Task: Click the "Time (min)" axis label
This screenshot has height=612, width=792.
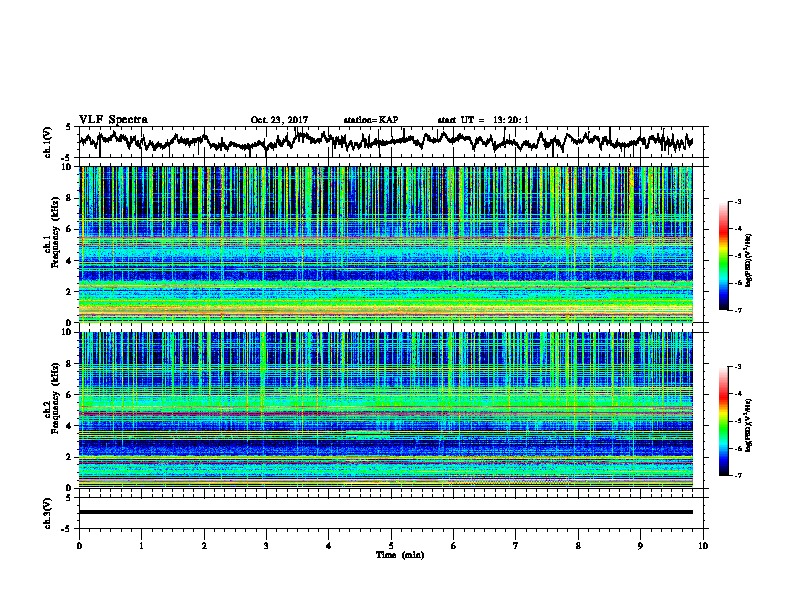Action: tap(400, 555)
